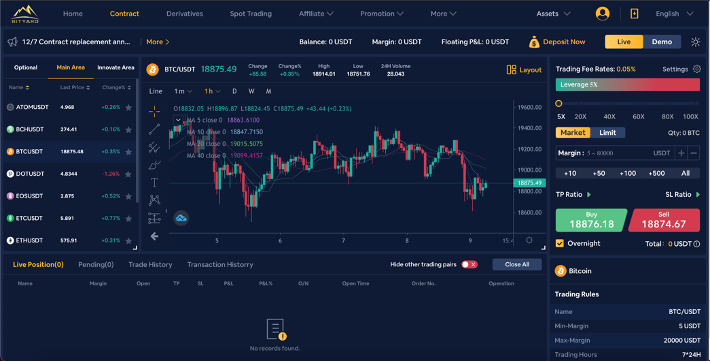Open the 1h interval dropdown
This screenshot has height=362, width=710.
coord(212,91)
